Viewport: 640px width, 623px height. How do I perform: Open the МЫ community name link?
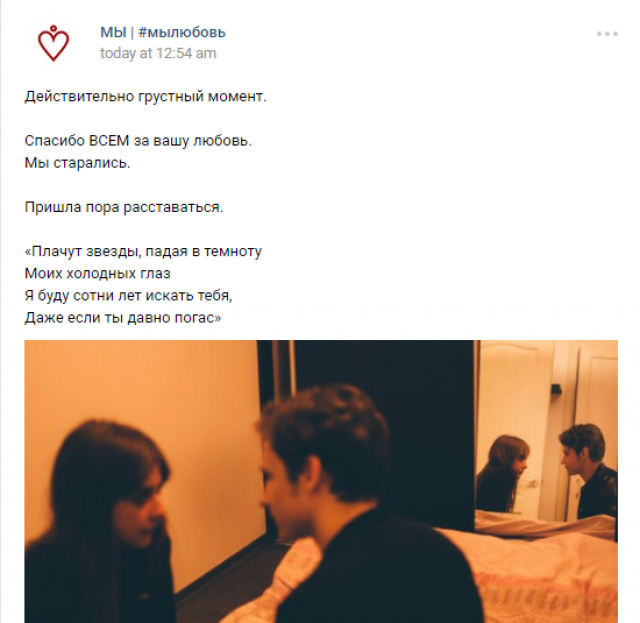click(113, 32)
